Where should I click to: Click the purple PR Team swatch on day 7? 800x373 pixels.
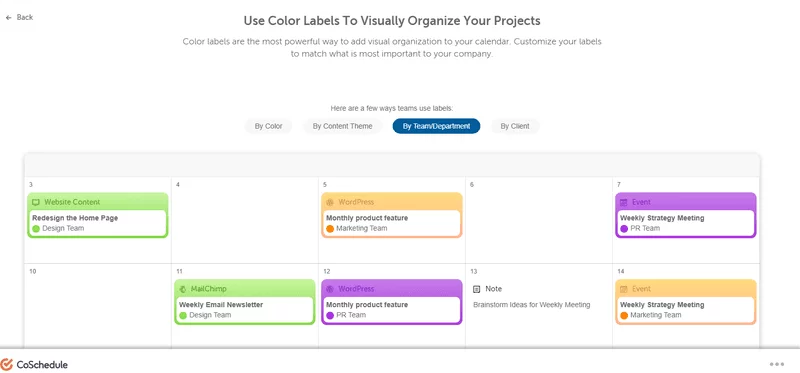click(x=623, y=229)
